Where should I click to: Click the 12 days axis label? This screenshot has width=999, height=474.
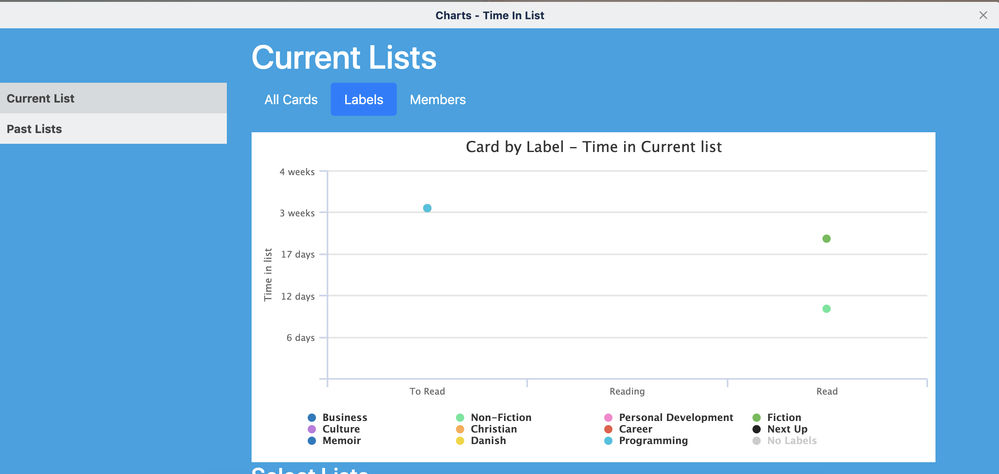pos(297,296)
